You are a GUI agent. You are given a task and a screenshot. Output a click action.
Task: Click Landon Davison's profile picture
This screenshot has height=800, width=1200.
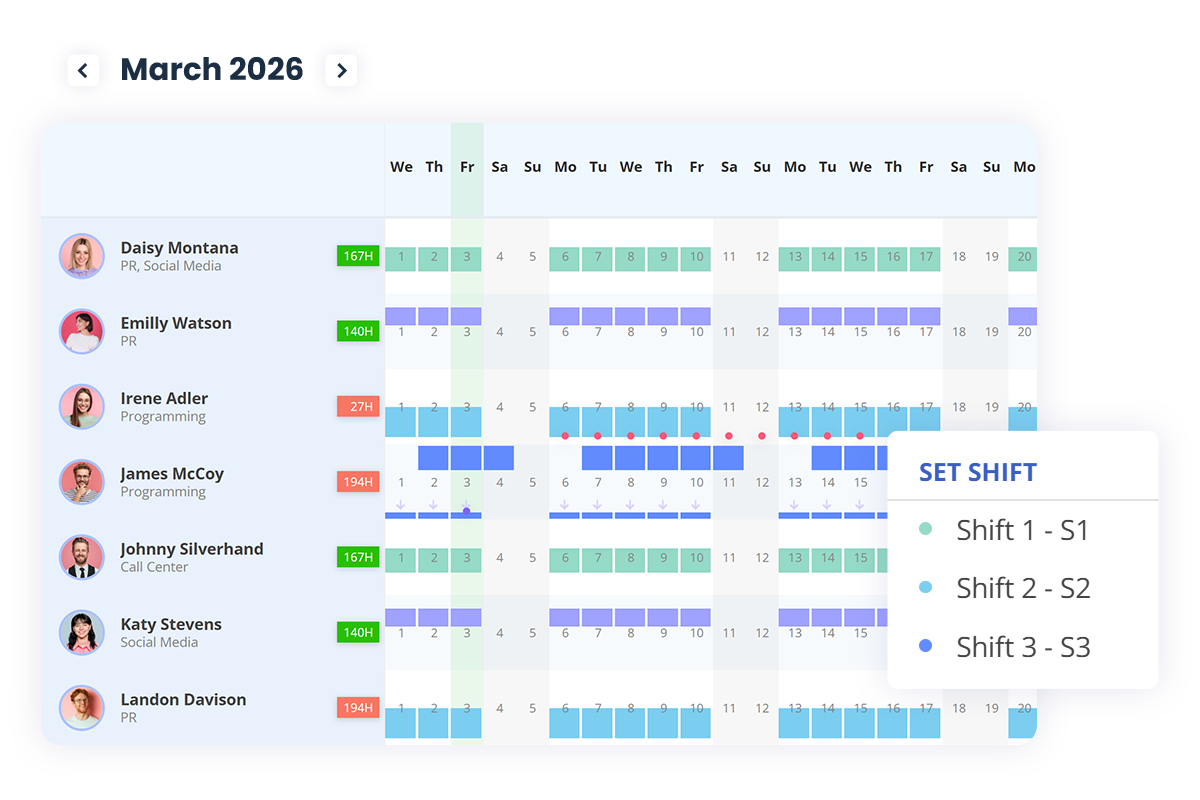point(81,708)
